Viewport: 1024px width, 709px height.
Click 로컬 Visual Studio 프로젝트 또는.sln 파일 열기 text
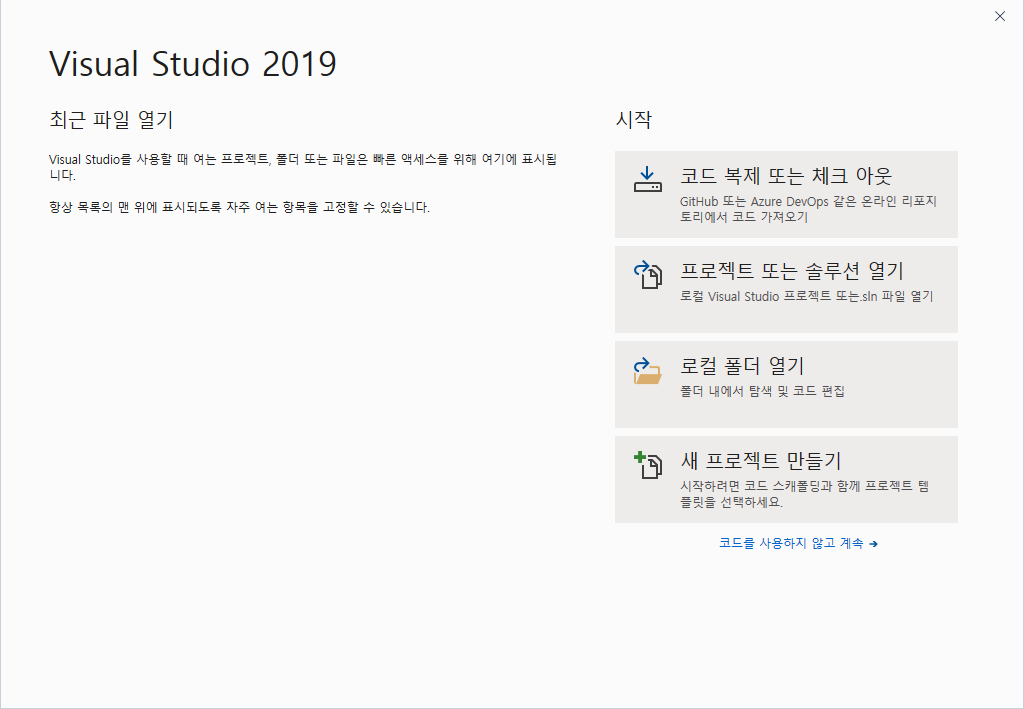(x=807, y=296)
